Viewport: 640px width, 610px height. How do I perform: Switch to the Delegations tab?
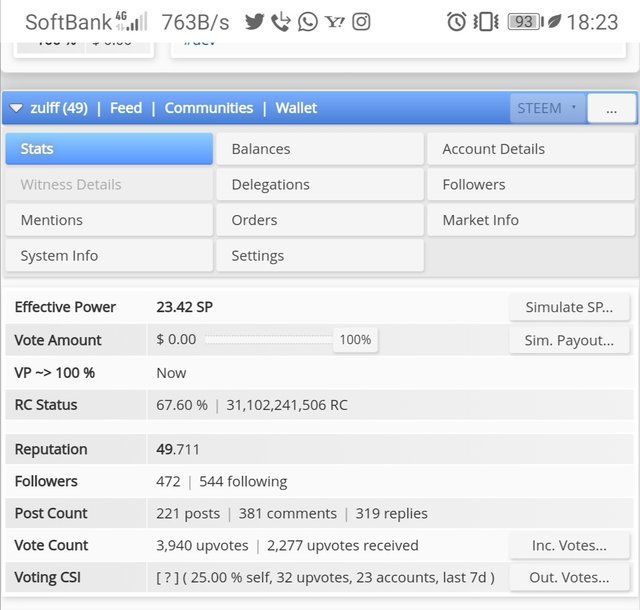[x=320, y=185]
